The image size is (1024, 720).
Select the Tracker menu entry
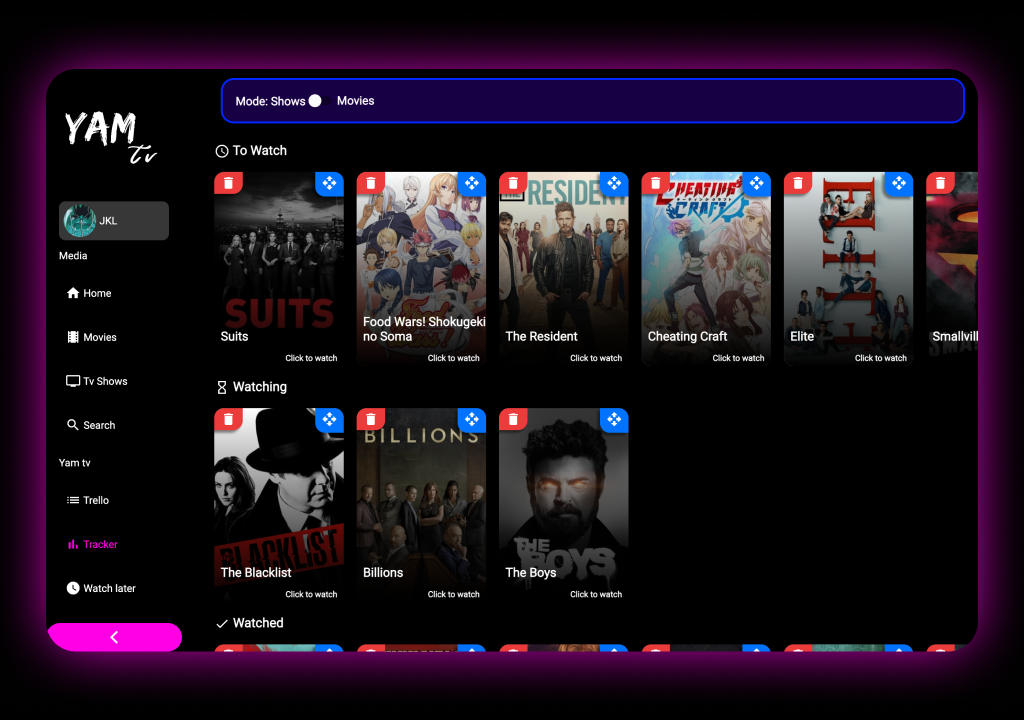point(101,544)
